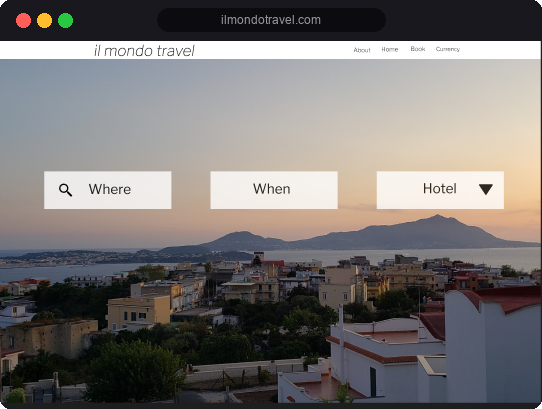Open the Book menu item
The image size is (542, 409).
pyautogui.click(x=418, y=49)
